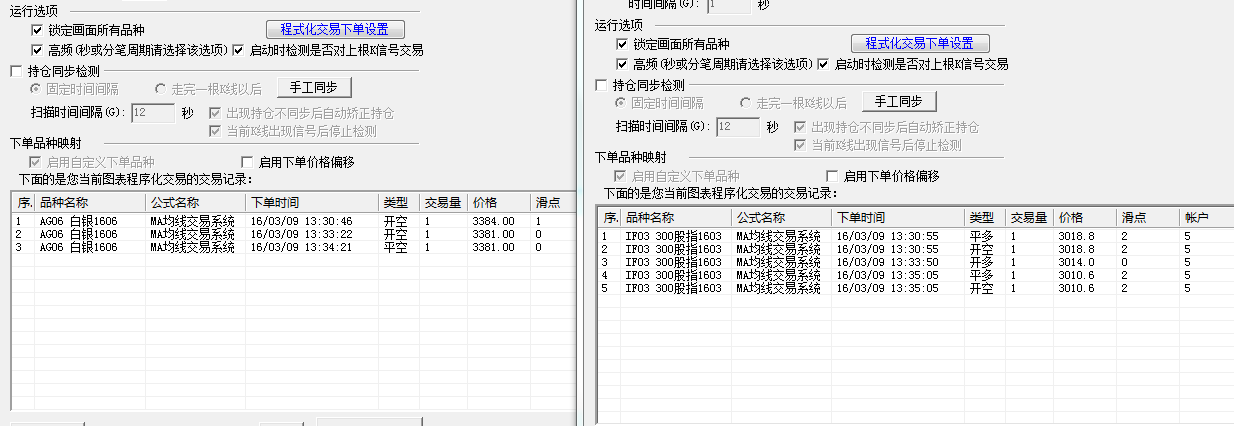Enable 持仓同步检测 checkbox in left panel
This screenshot has width=1234, height=426.
(16, 71)
